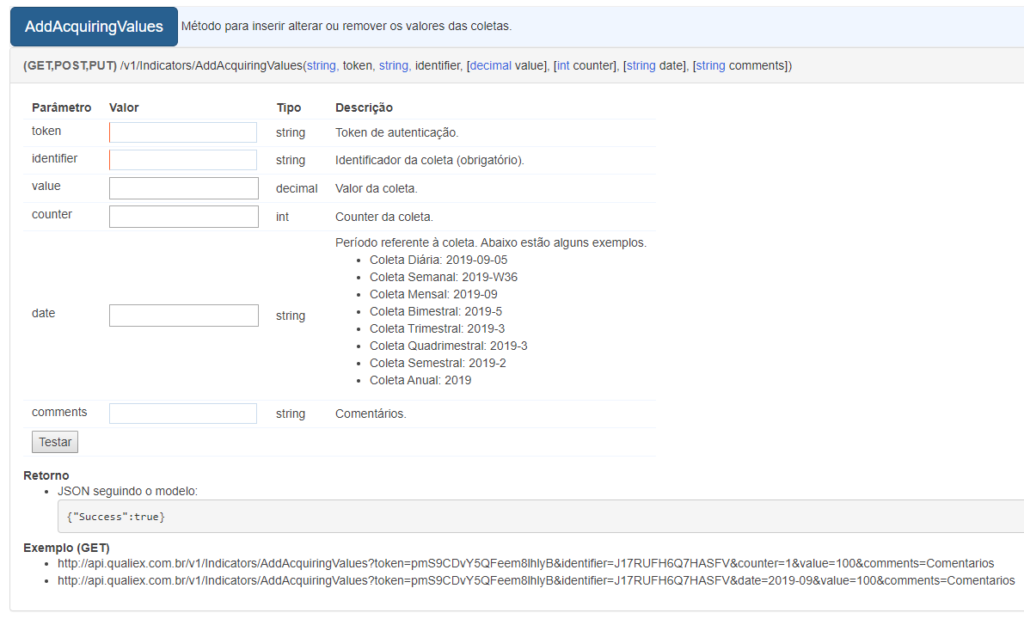
Task: Click 'Coleta Diária: 2019-09-05' example
Action: tap(438, 260)
